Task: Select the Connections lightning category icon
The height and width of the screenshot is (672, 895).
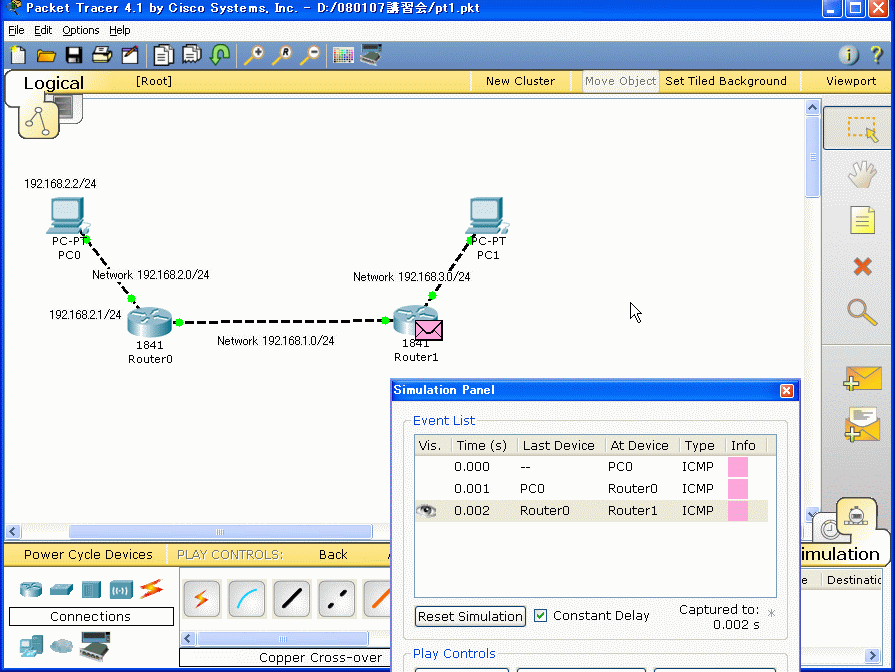Action: (x=151, y=589)
